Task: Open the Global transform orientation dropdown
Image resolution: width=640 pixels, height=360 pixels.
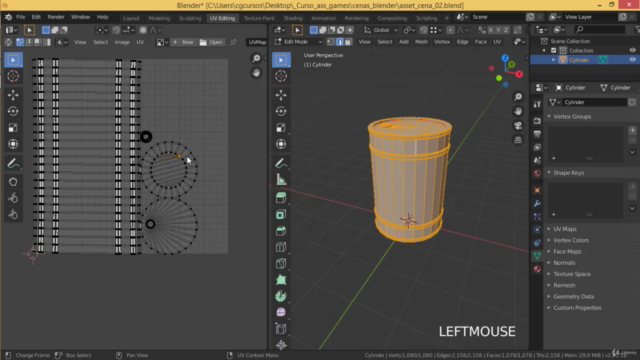Action: coord(381,30)
